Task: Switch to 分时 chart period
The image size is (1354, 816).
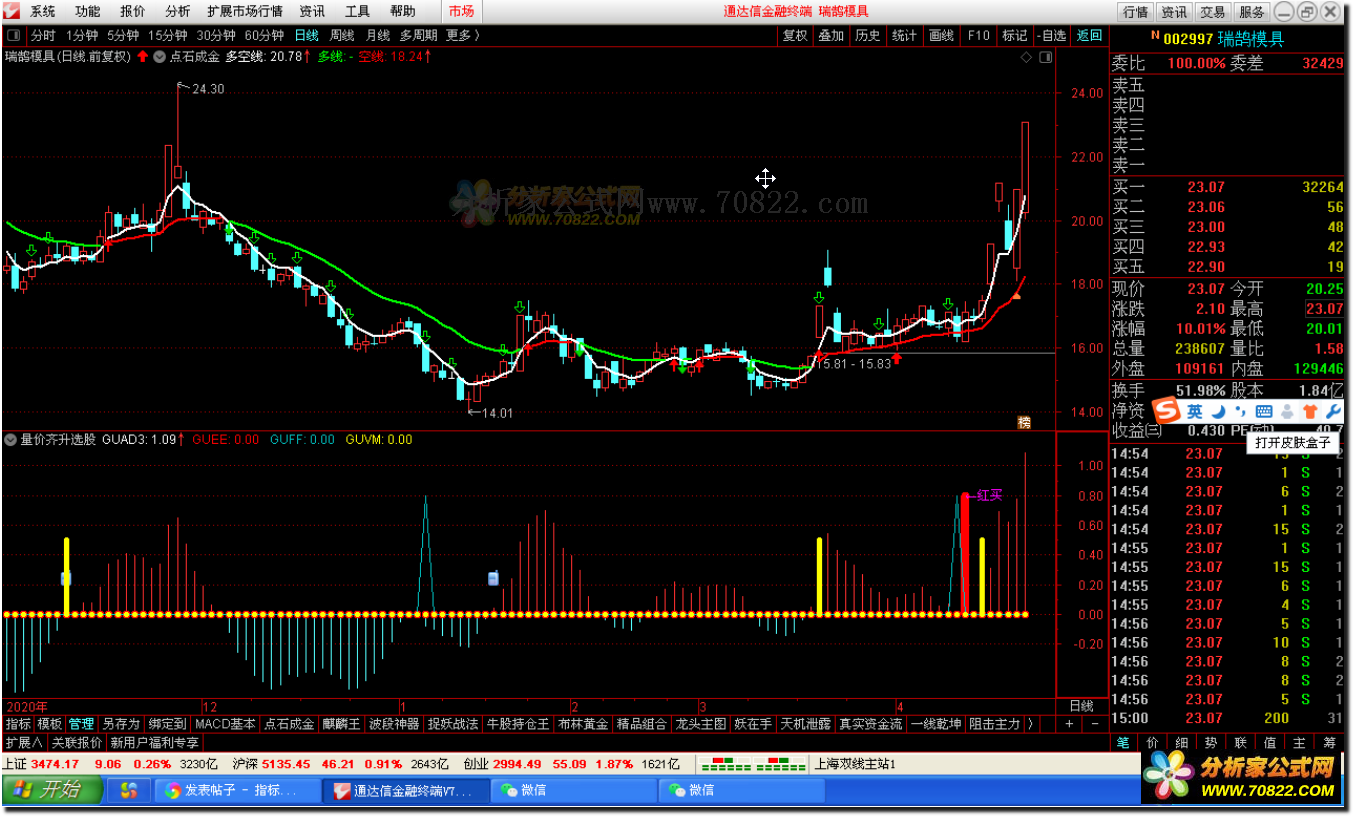Action: click(x=43, y=35)
